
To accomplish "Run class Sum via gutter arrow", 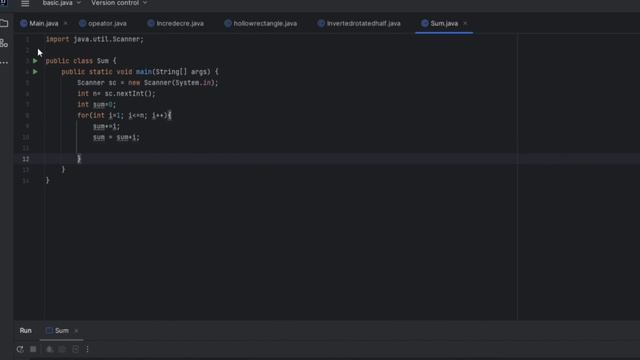I will coord(35,61).
